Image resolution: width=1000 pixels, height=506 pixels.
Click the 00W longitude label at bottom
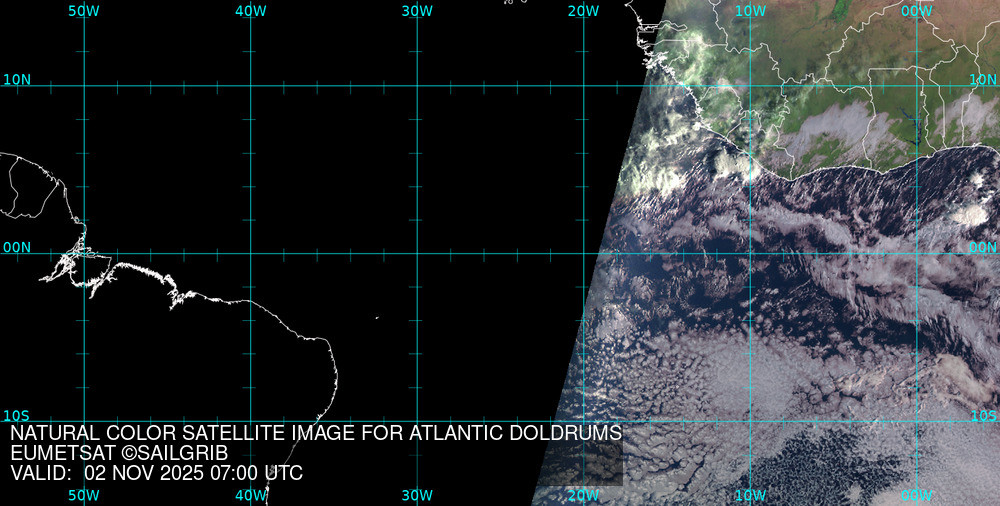click(916, 495)
